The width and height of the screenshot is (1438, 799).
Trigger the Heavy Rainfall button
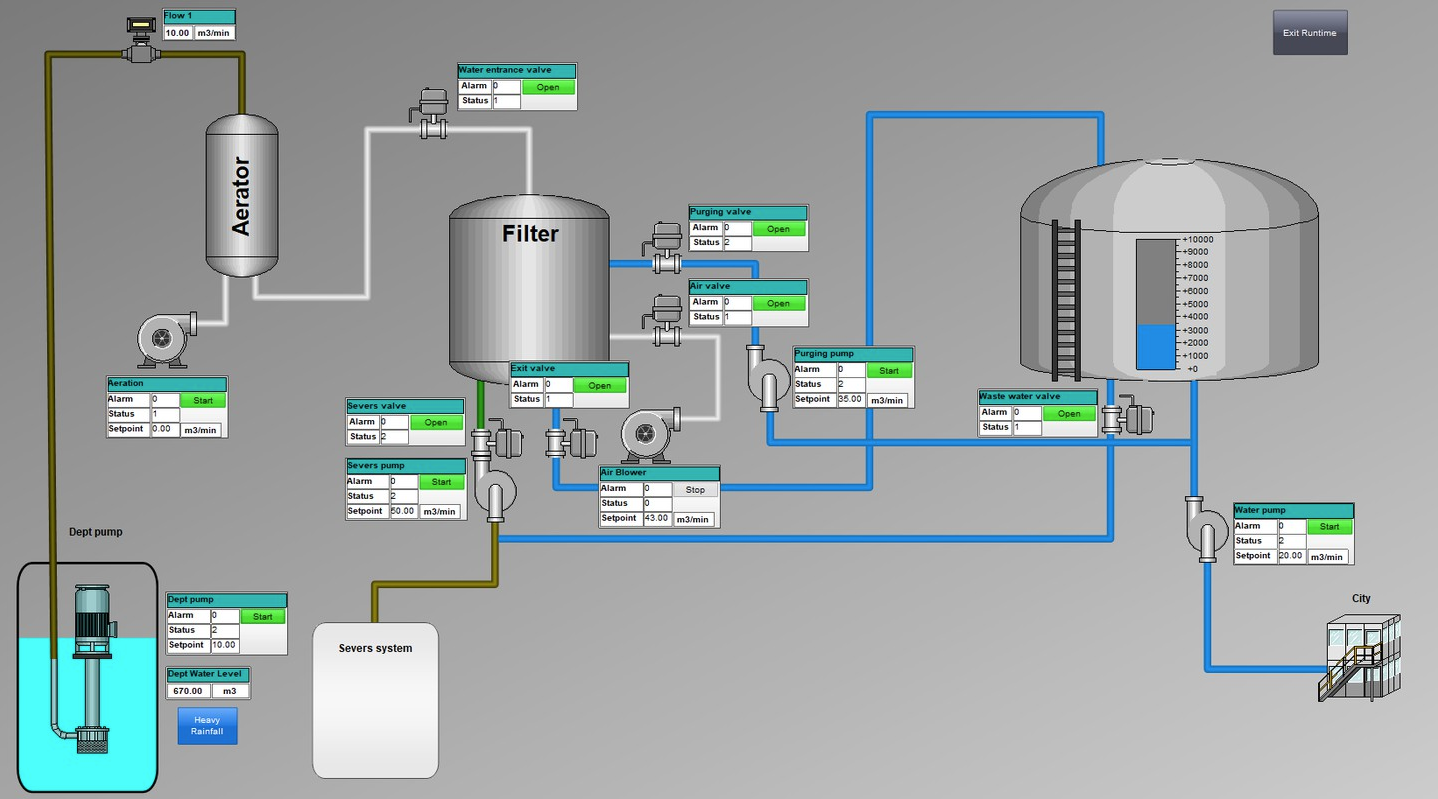click(207, 726)
